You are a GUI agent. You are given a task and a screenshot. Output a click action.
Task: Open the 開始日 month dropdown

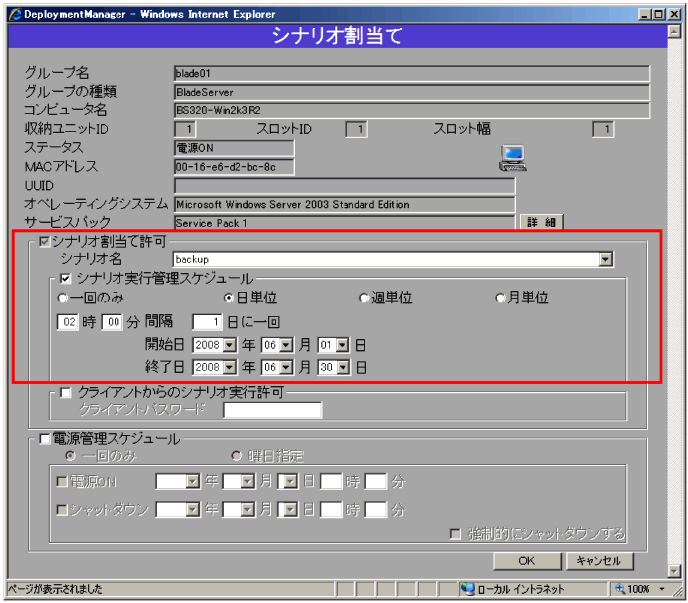tap(286, 345)
